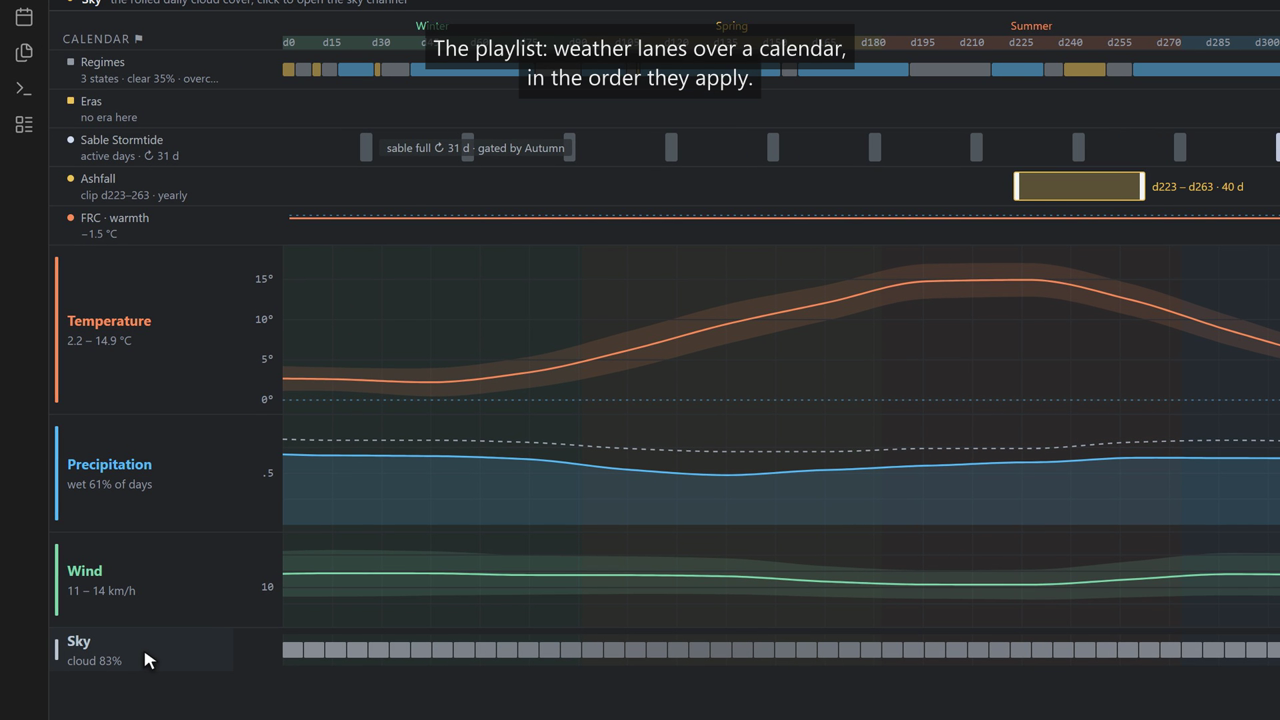The width and height of the screenshot is (1280, 720).
Task: Click the white dot icon beside Sable Stormtide
Action: tap(70, 140)
